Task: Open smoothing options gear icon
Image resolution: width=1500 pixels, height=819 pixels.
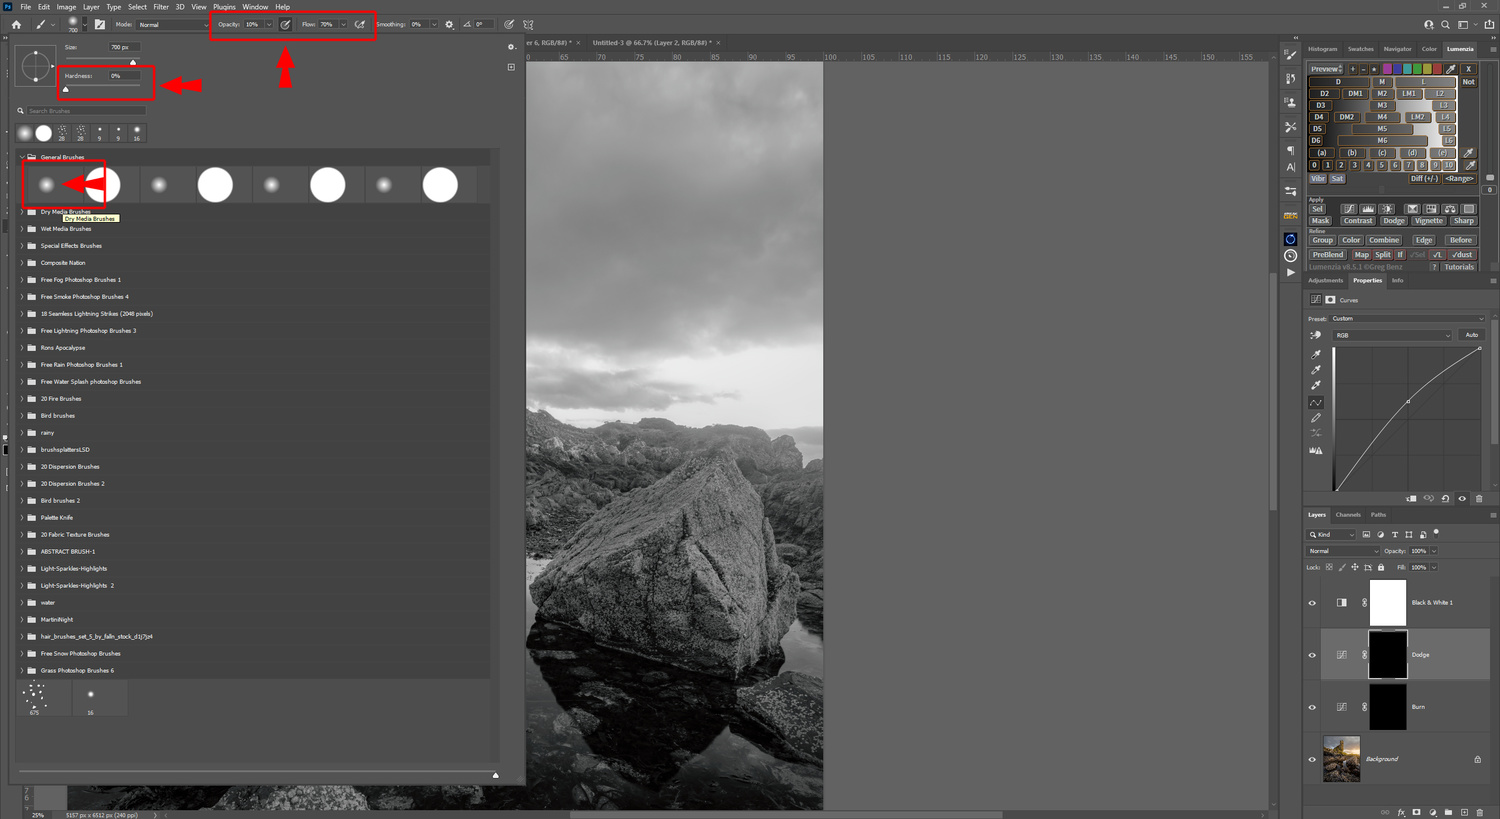Action: click(x=449, y=24)
